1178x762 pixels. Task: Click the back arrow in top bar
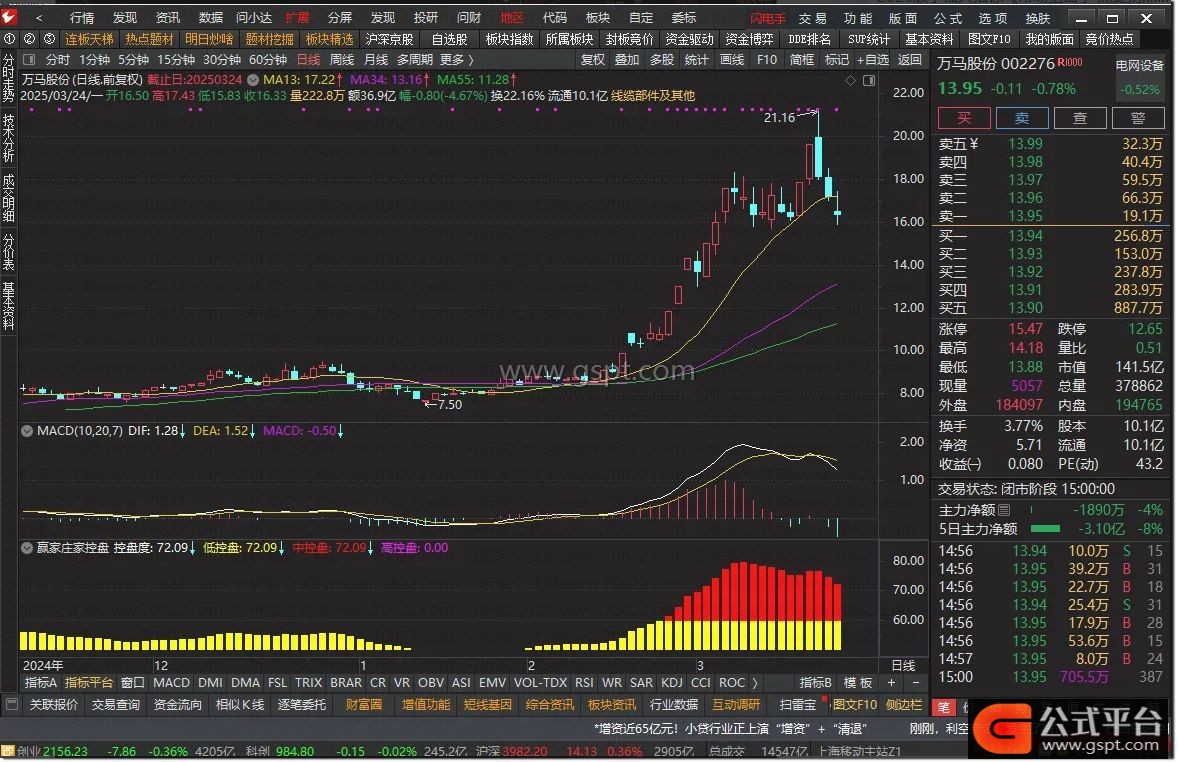pos(39,17)
